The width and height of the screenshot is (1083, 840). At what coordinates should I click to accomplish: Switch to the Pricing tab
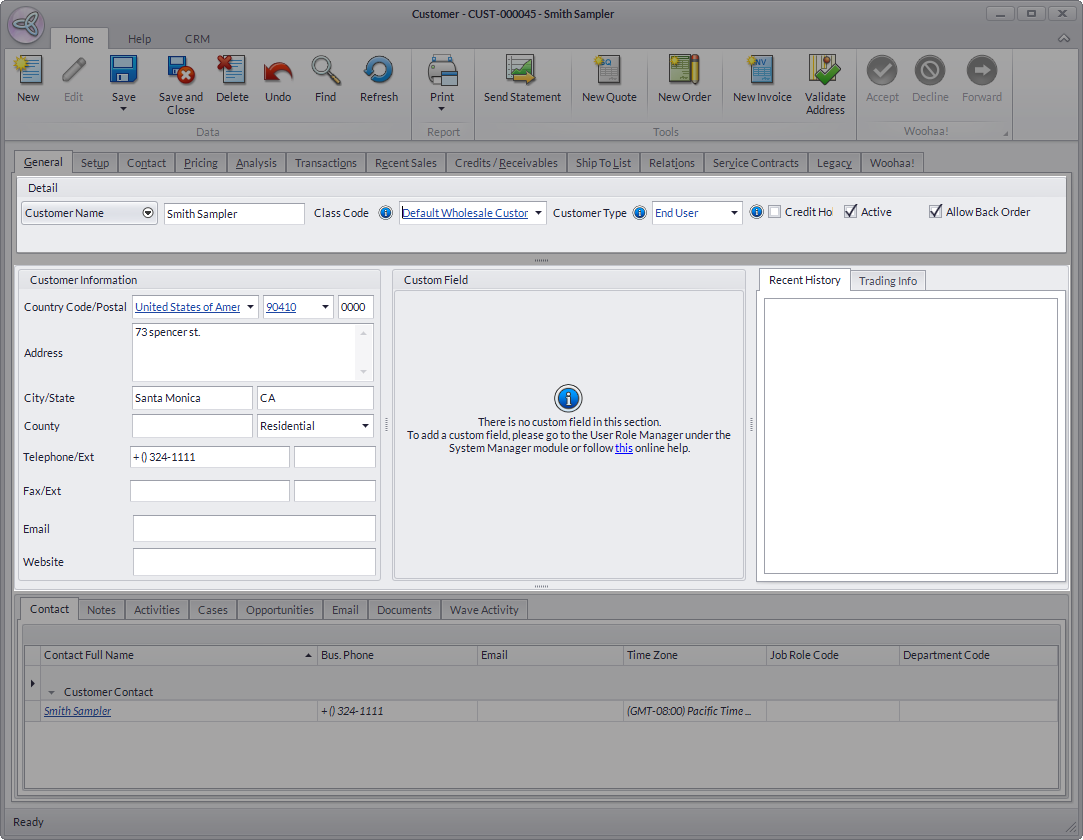(x=200, y=163)
